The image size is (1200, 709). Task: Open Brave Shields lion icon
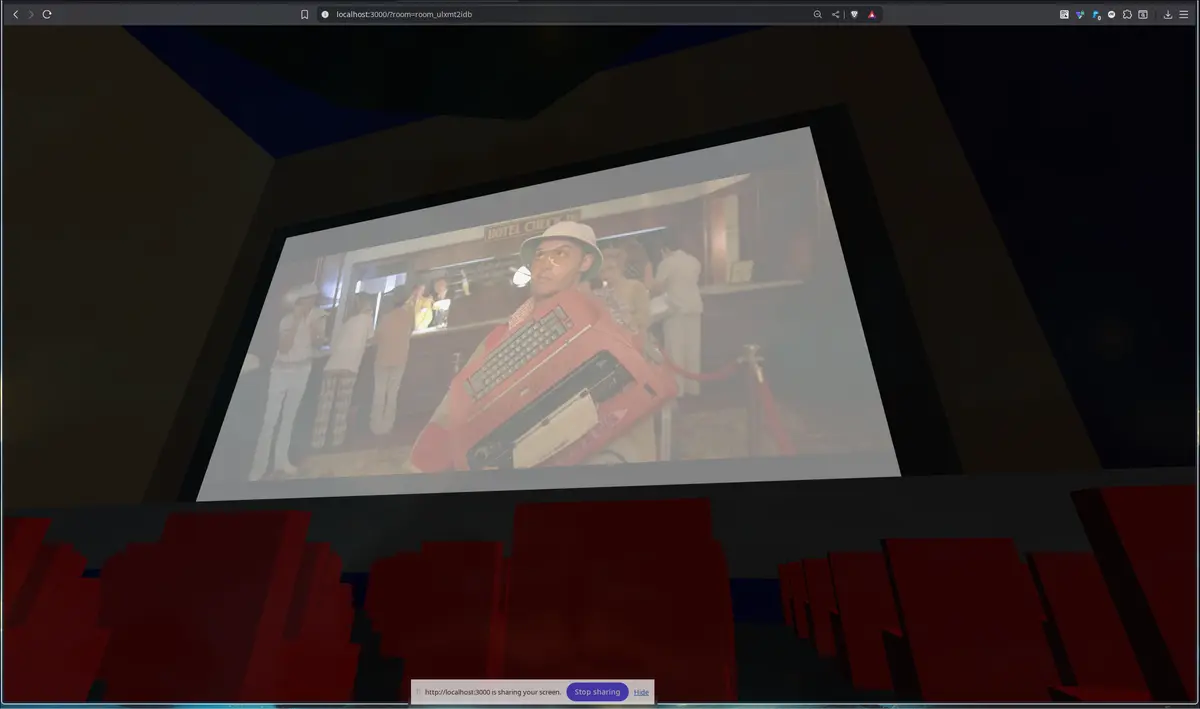click(854, 14)
